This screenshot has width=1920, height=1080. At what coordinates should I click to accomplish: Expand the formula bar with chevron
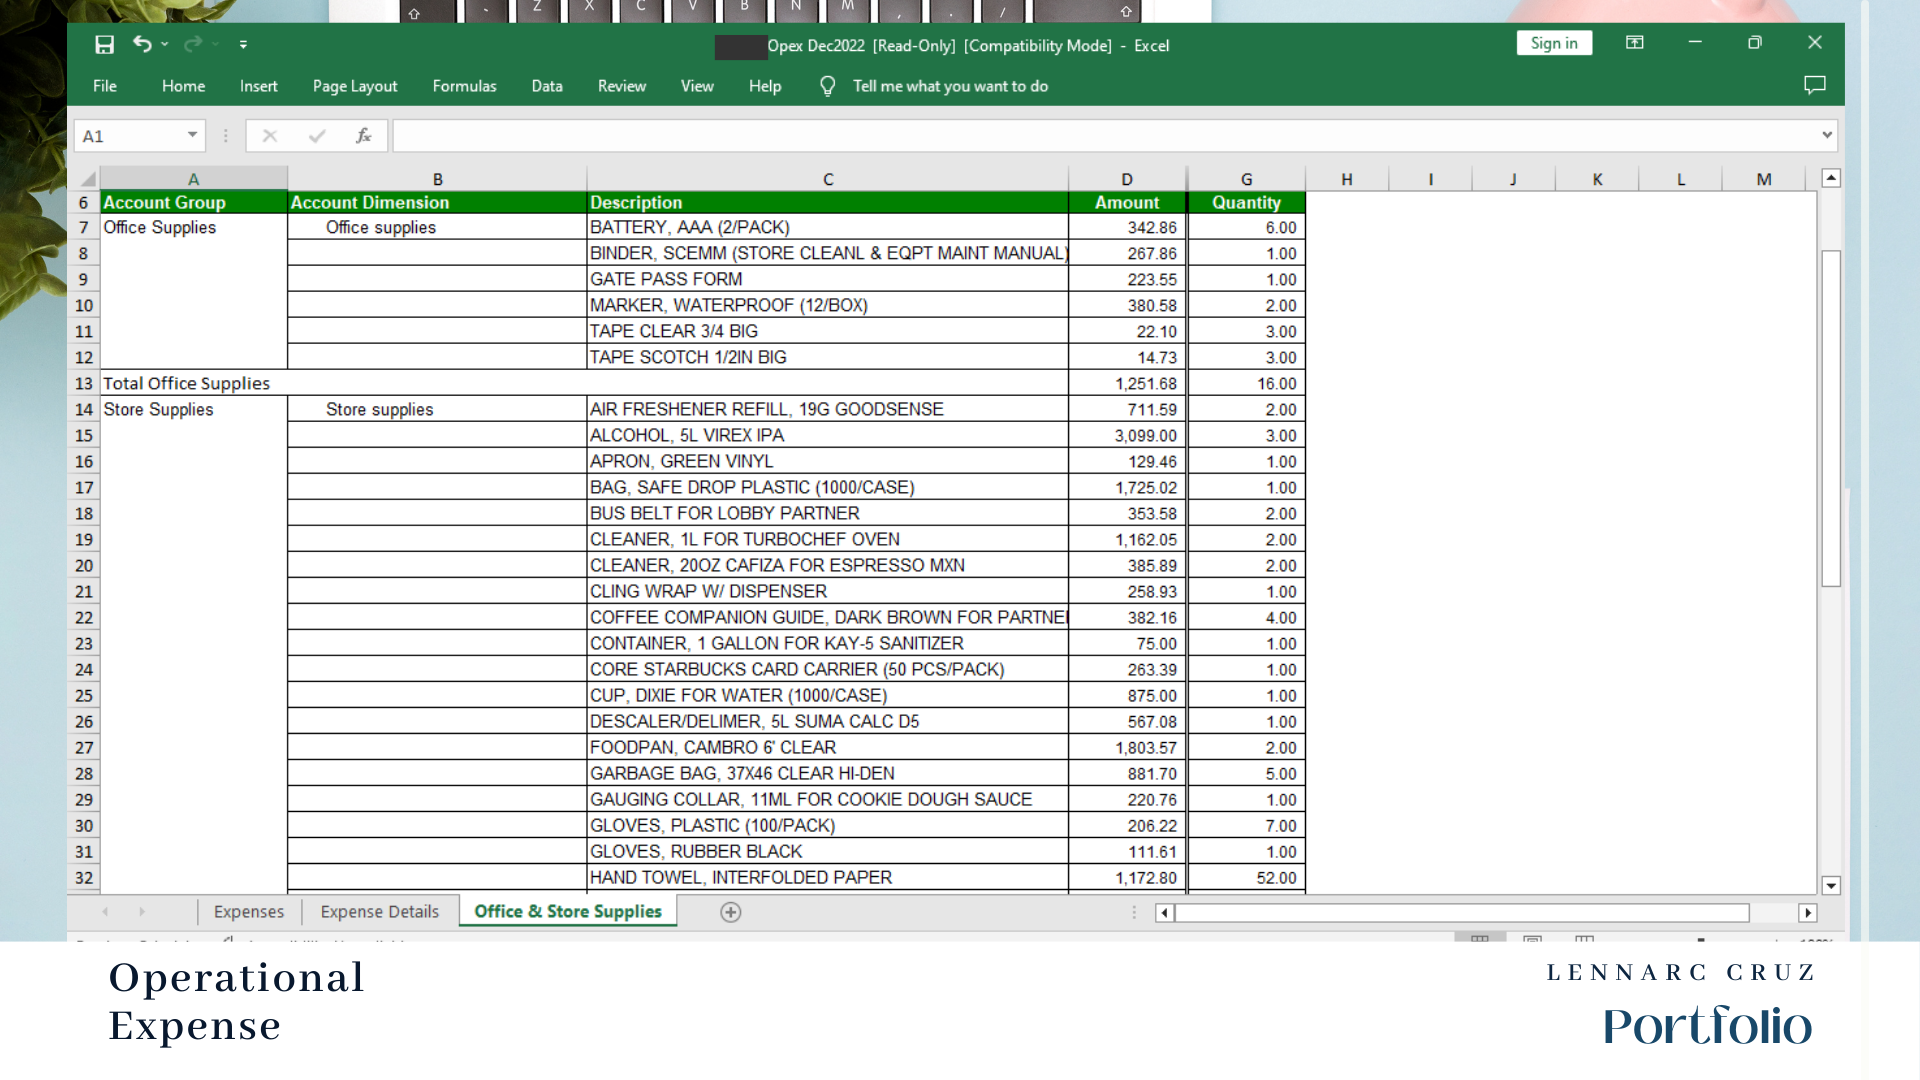(1827, 135)
